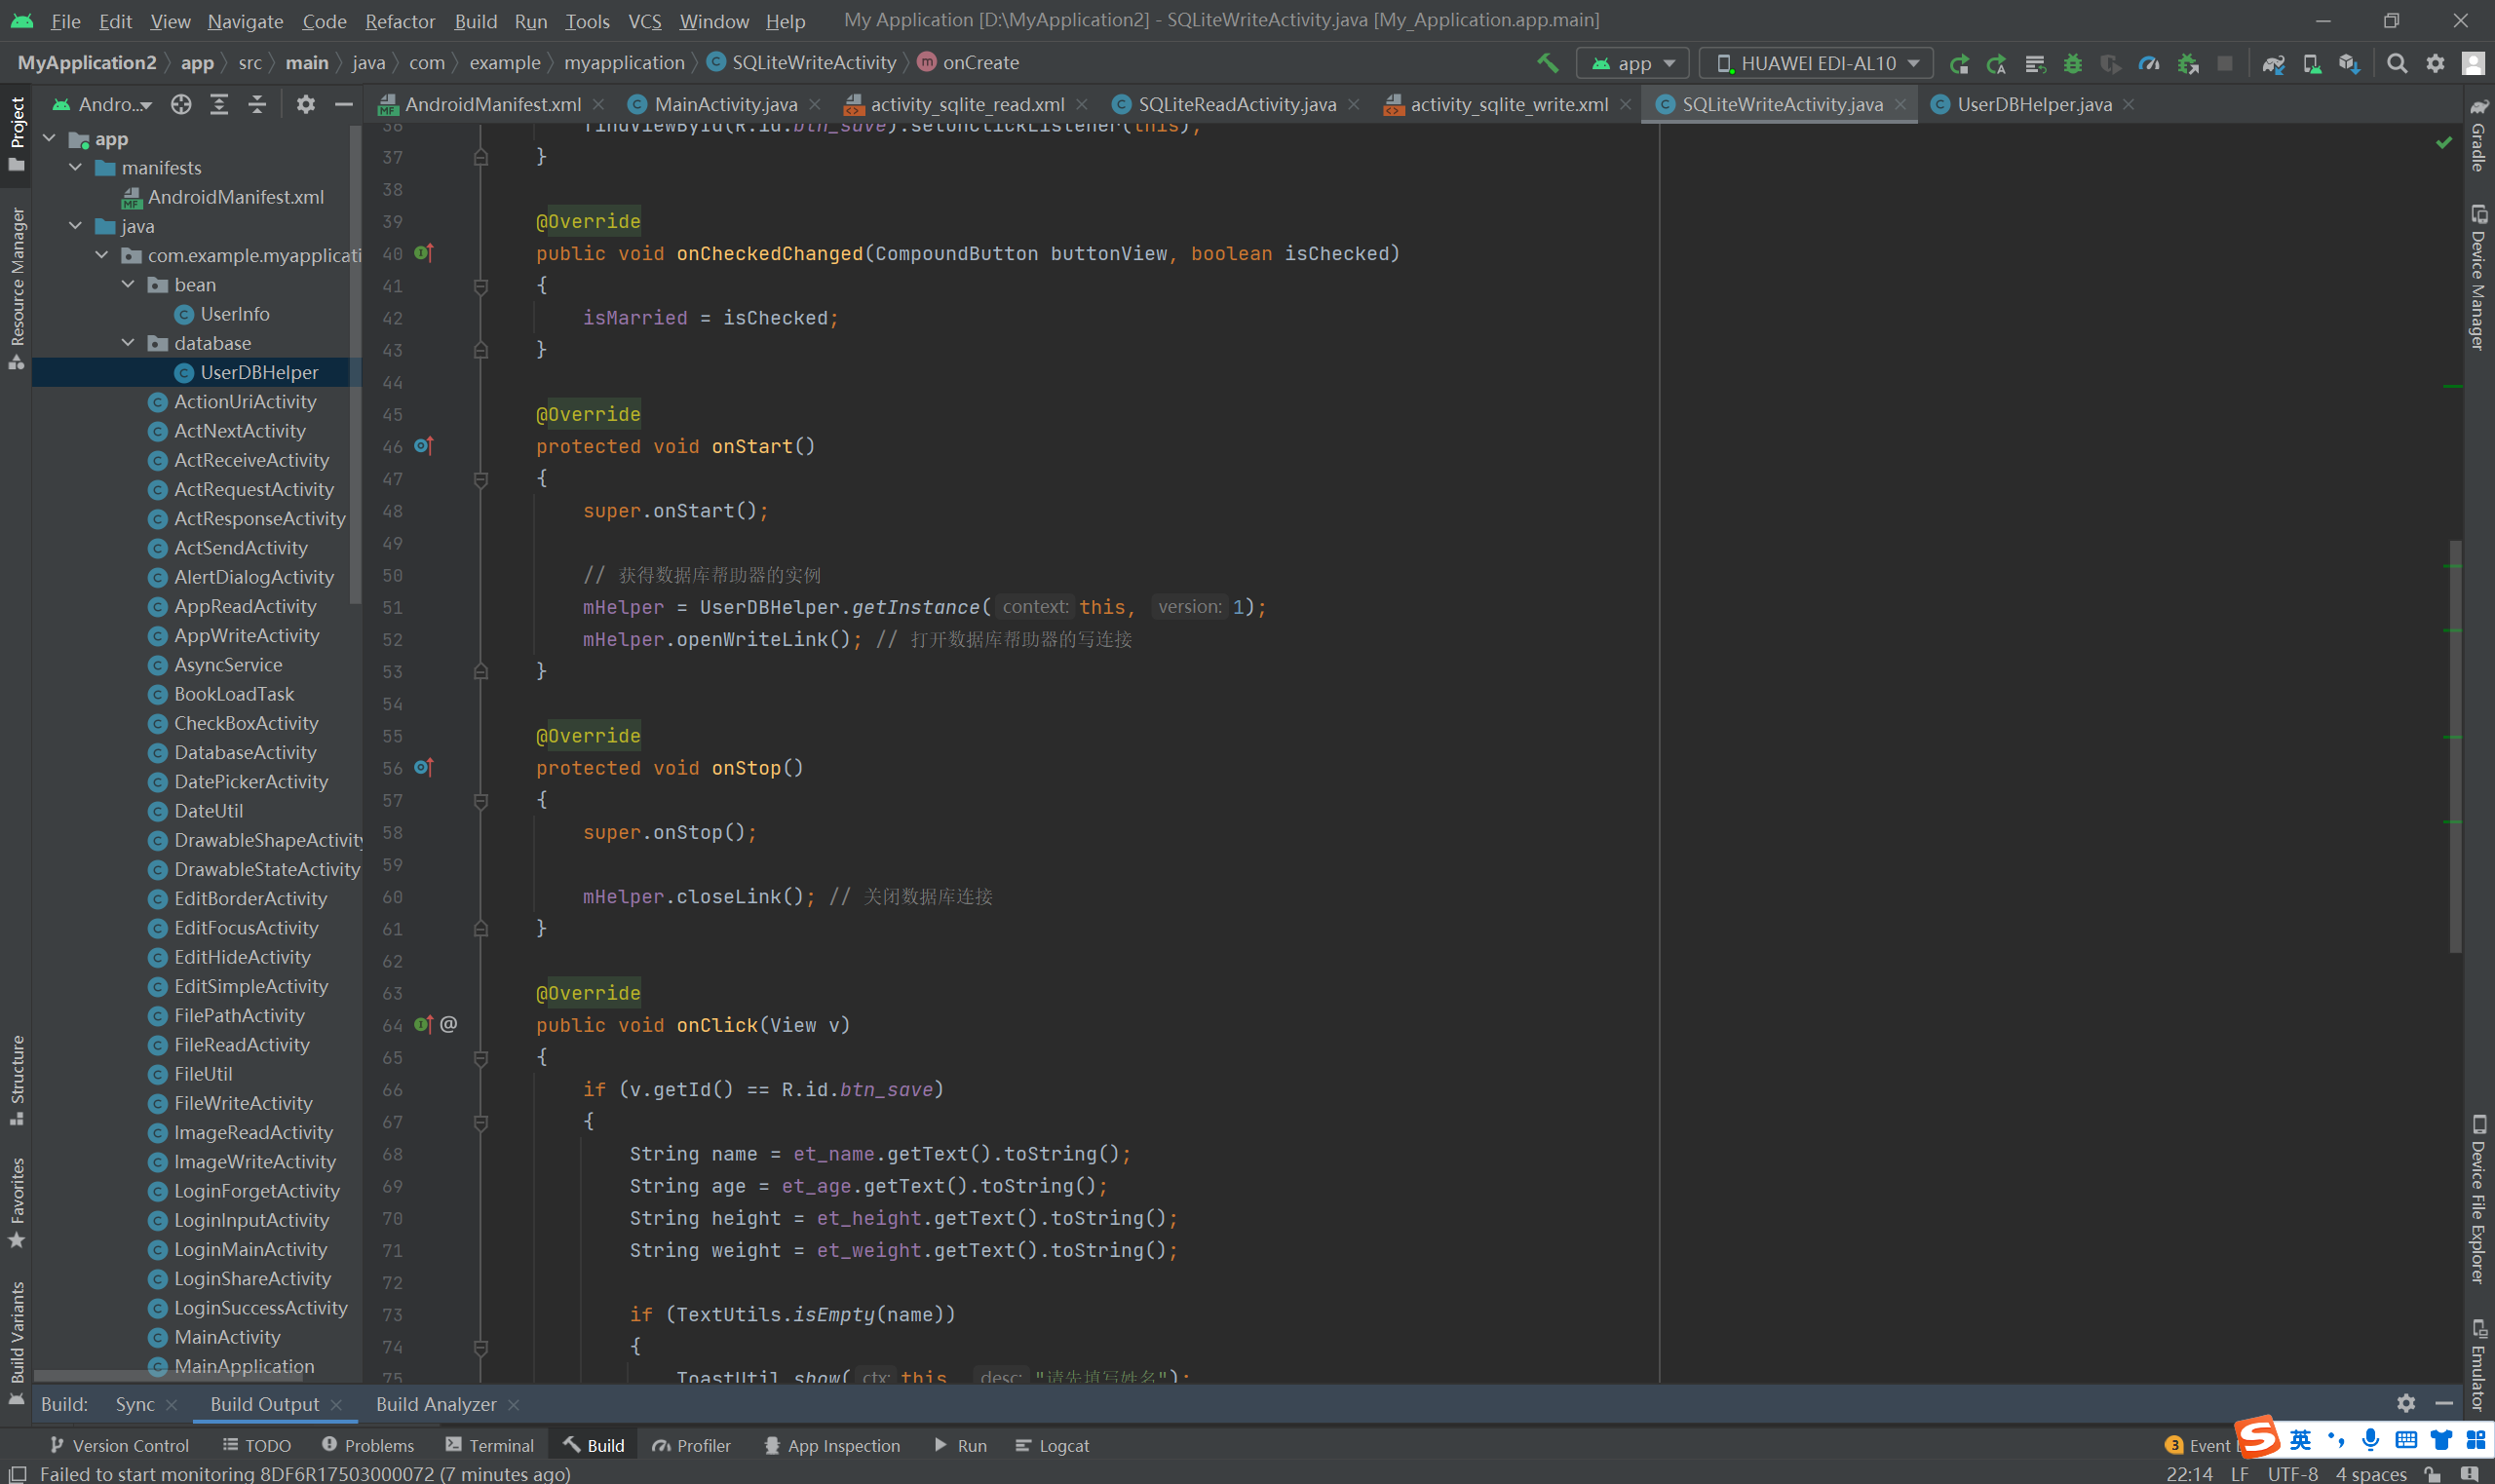The image size is (2495, 1484).
Task: Open the Terminal tool window button
Action: tap(490, 1445)
